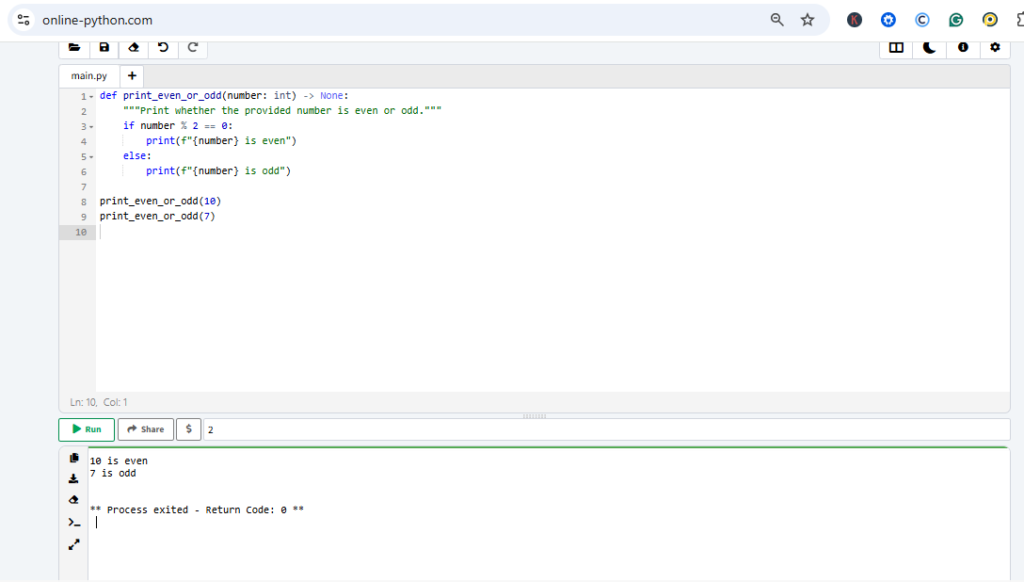Download the console output
1024x582 pixels.
pos(74,479)
